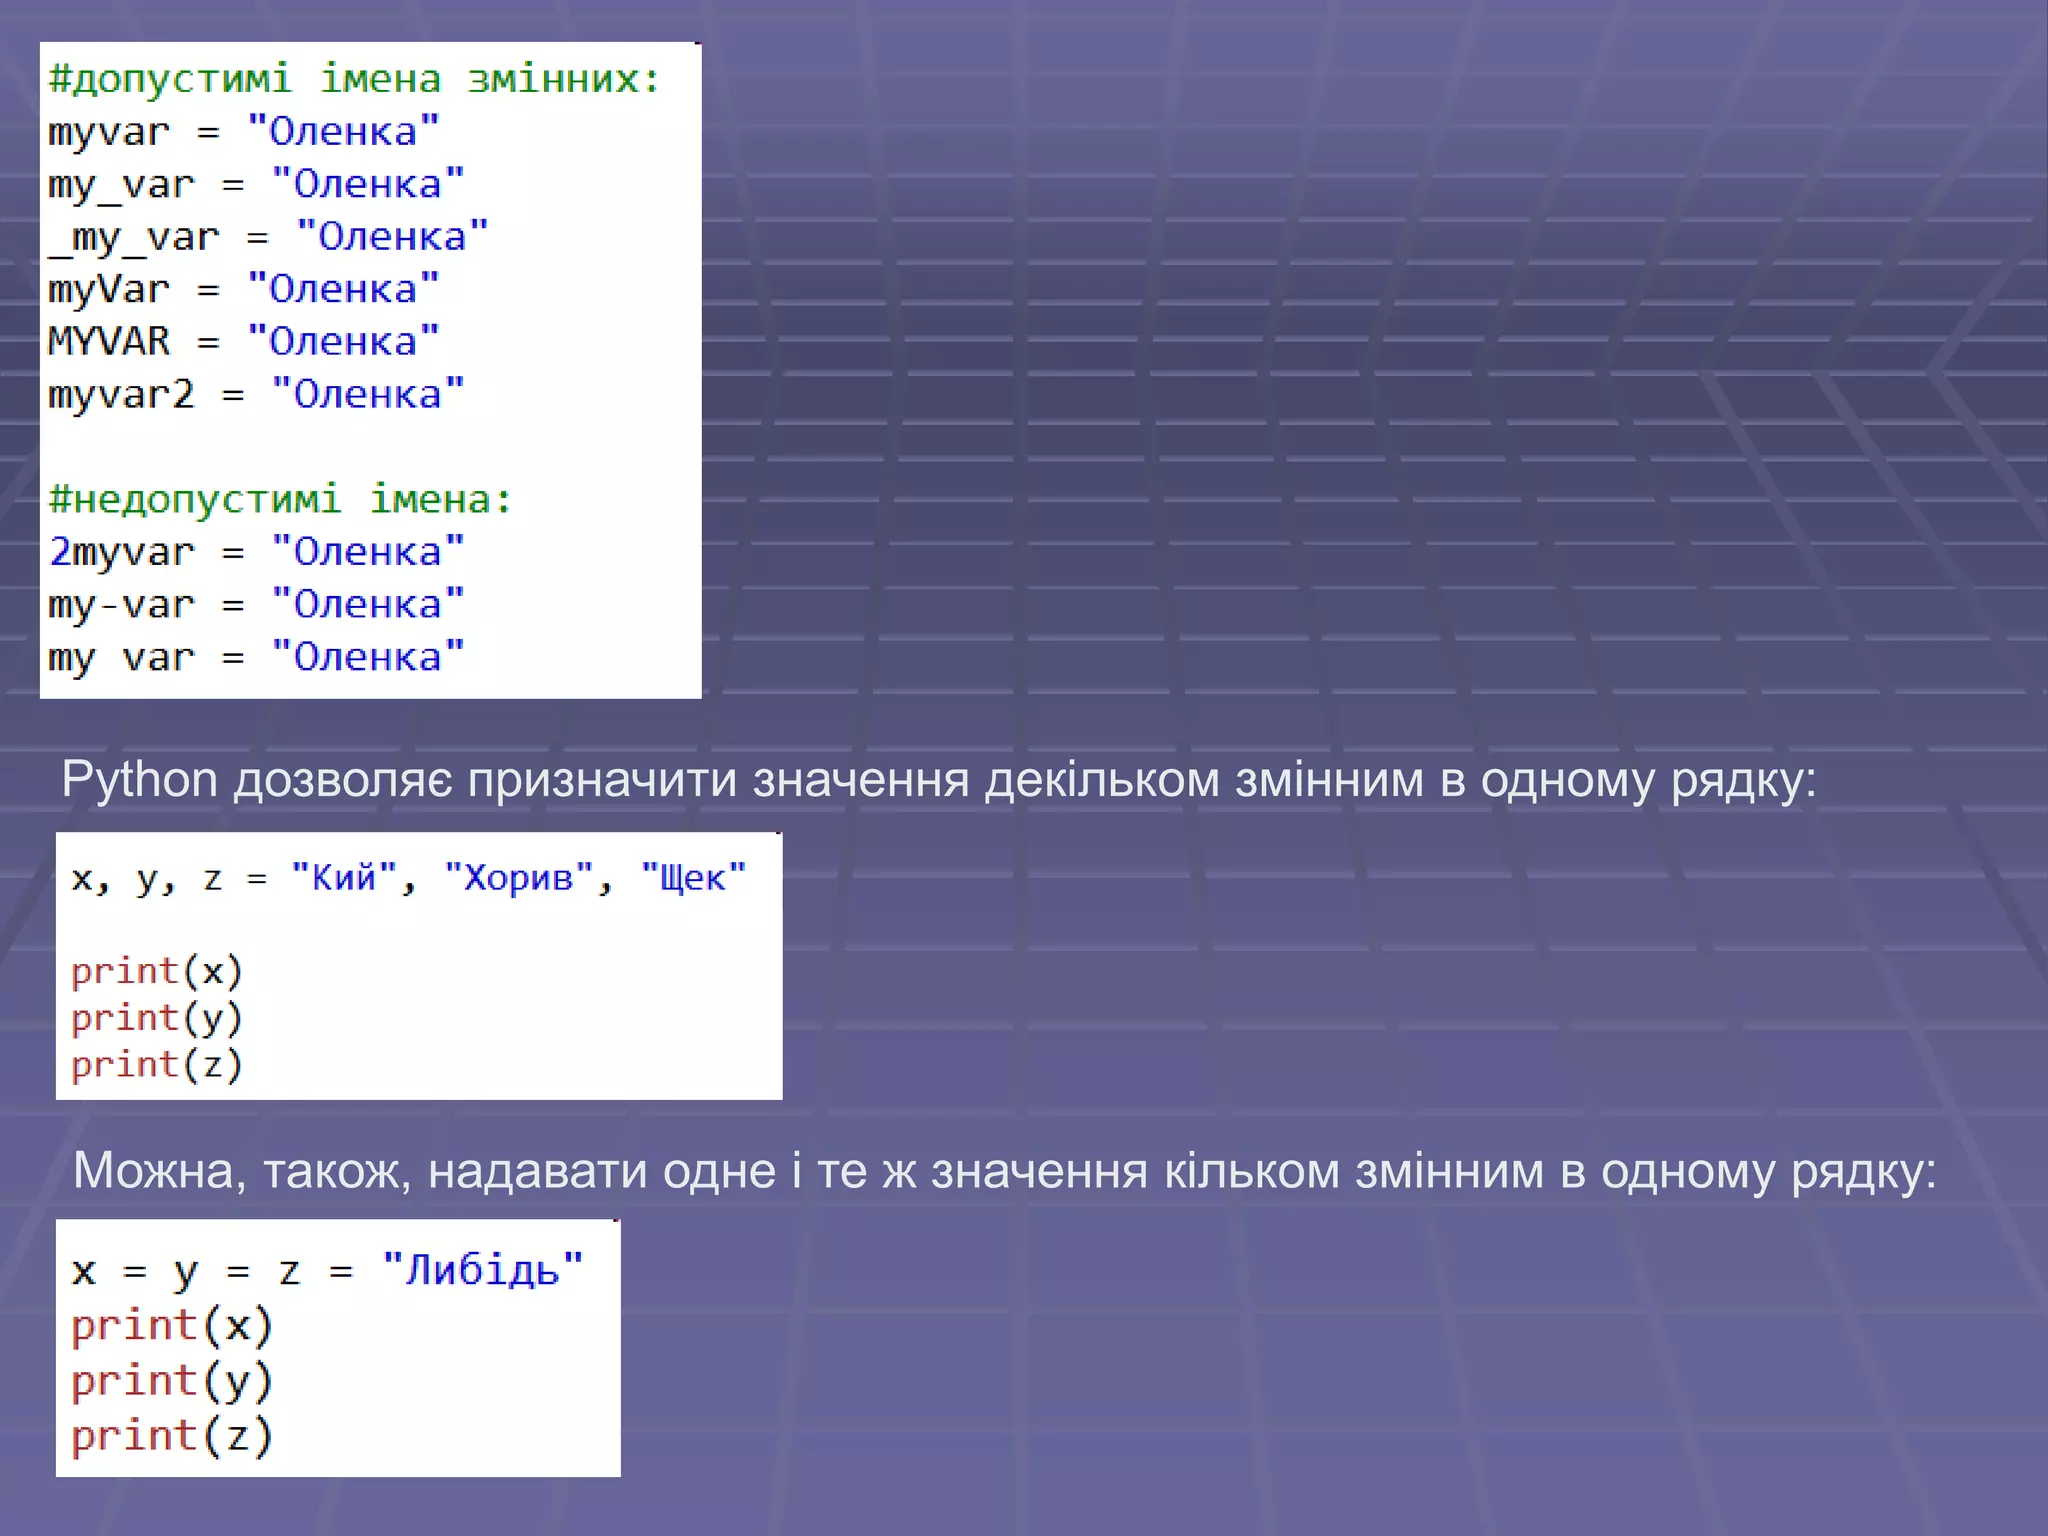Viewport: 2048px width, 1536px height.
Task: Select the line 'my_var = "Оленка"'
Action: coord(257,185)
